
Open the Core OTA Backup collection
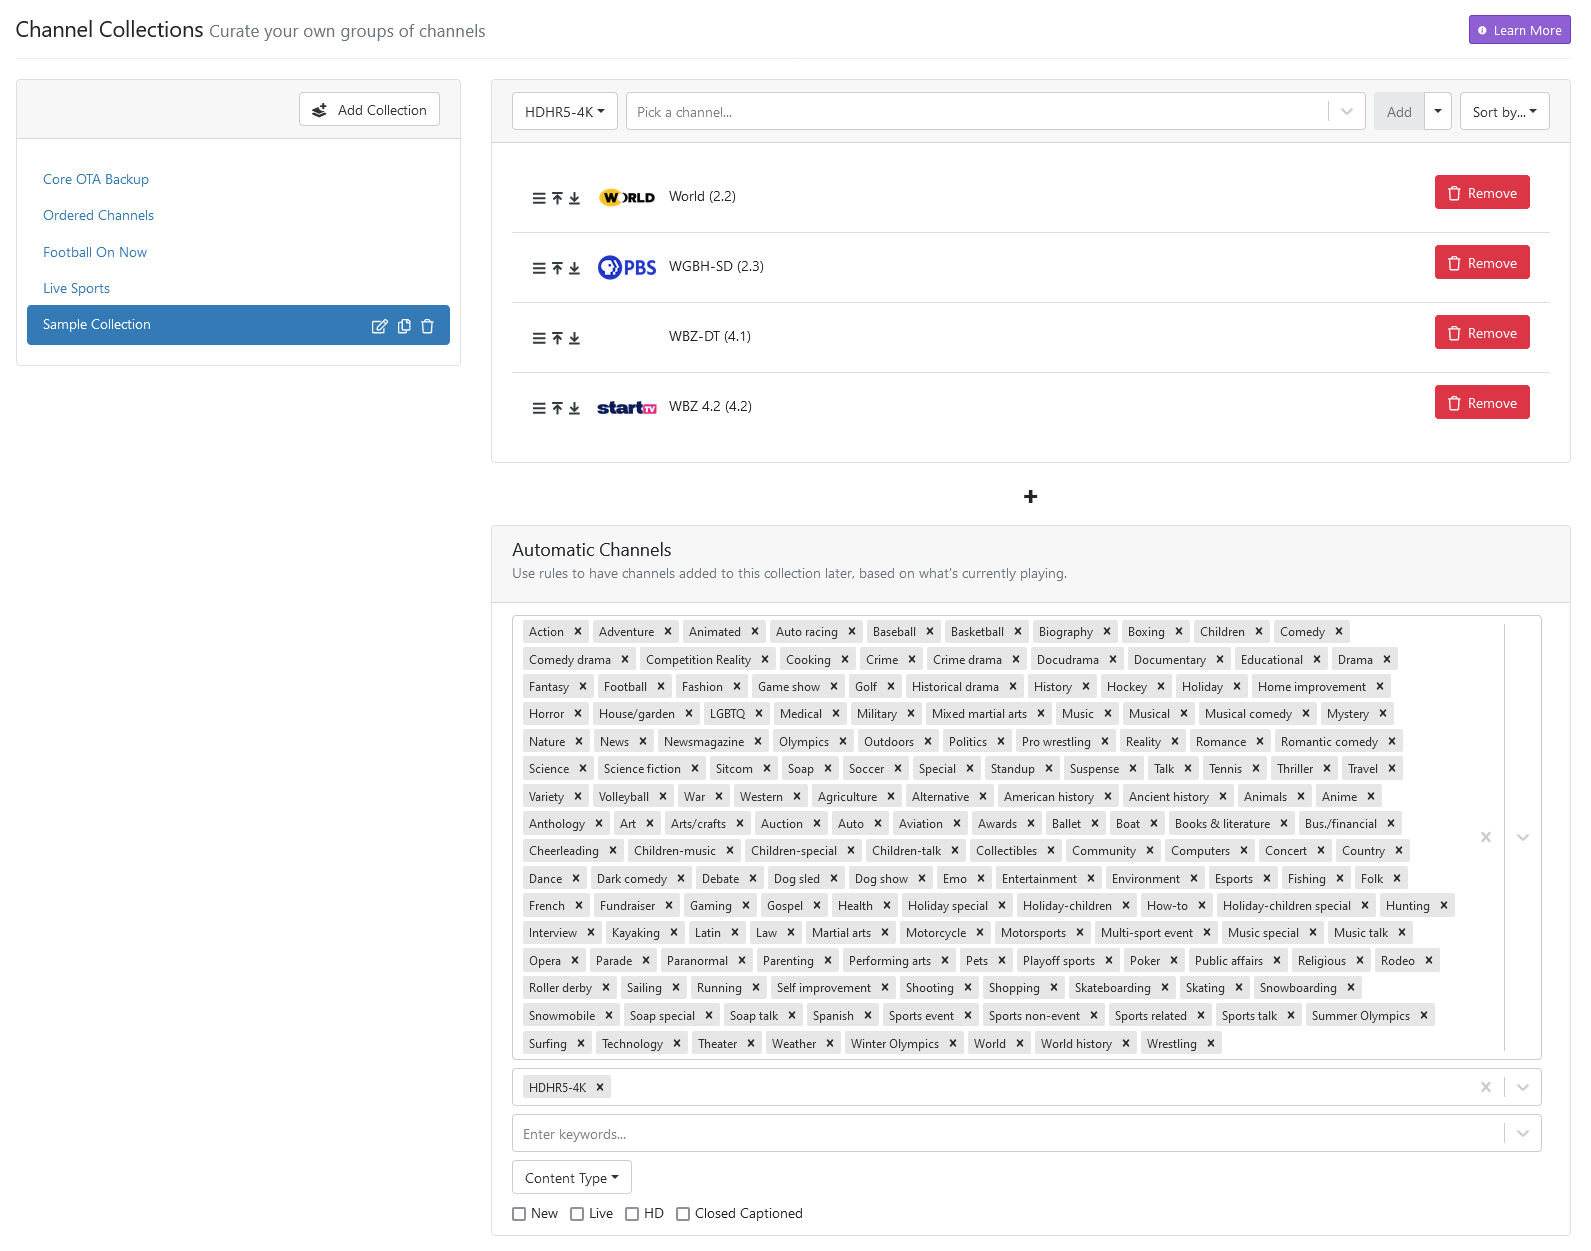(x=96, y=179)
